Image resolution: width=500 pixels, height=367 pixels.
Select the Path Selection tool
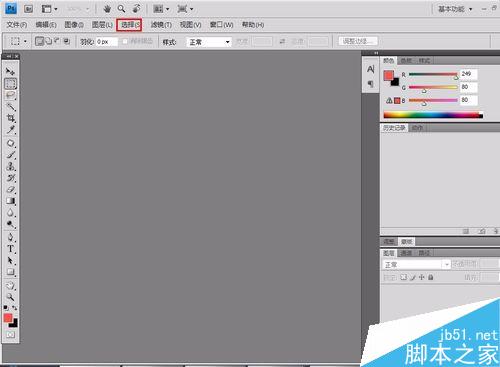point(10,260)
